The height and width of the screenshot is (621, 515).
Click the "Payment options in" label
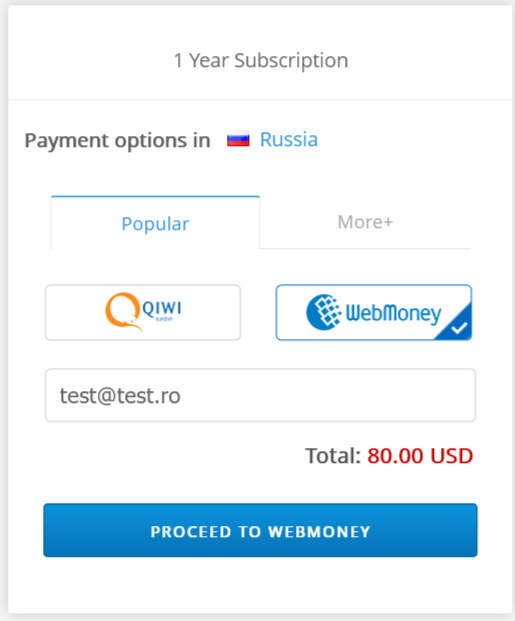coord(117,141)
